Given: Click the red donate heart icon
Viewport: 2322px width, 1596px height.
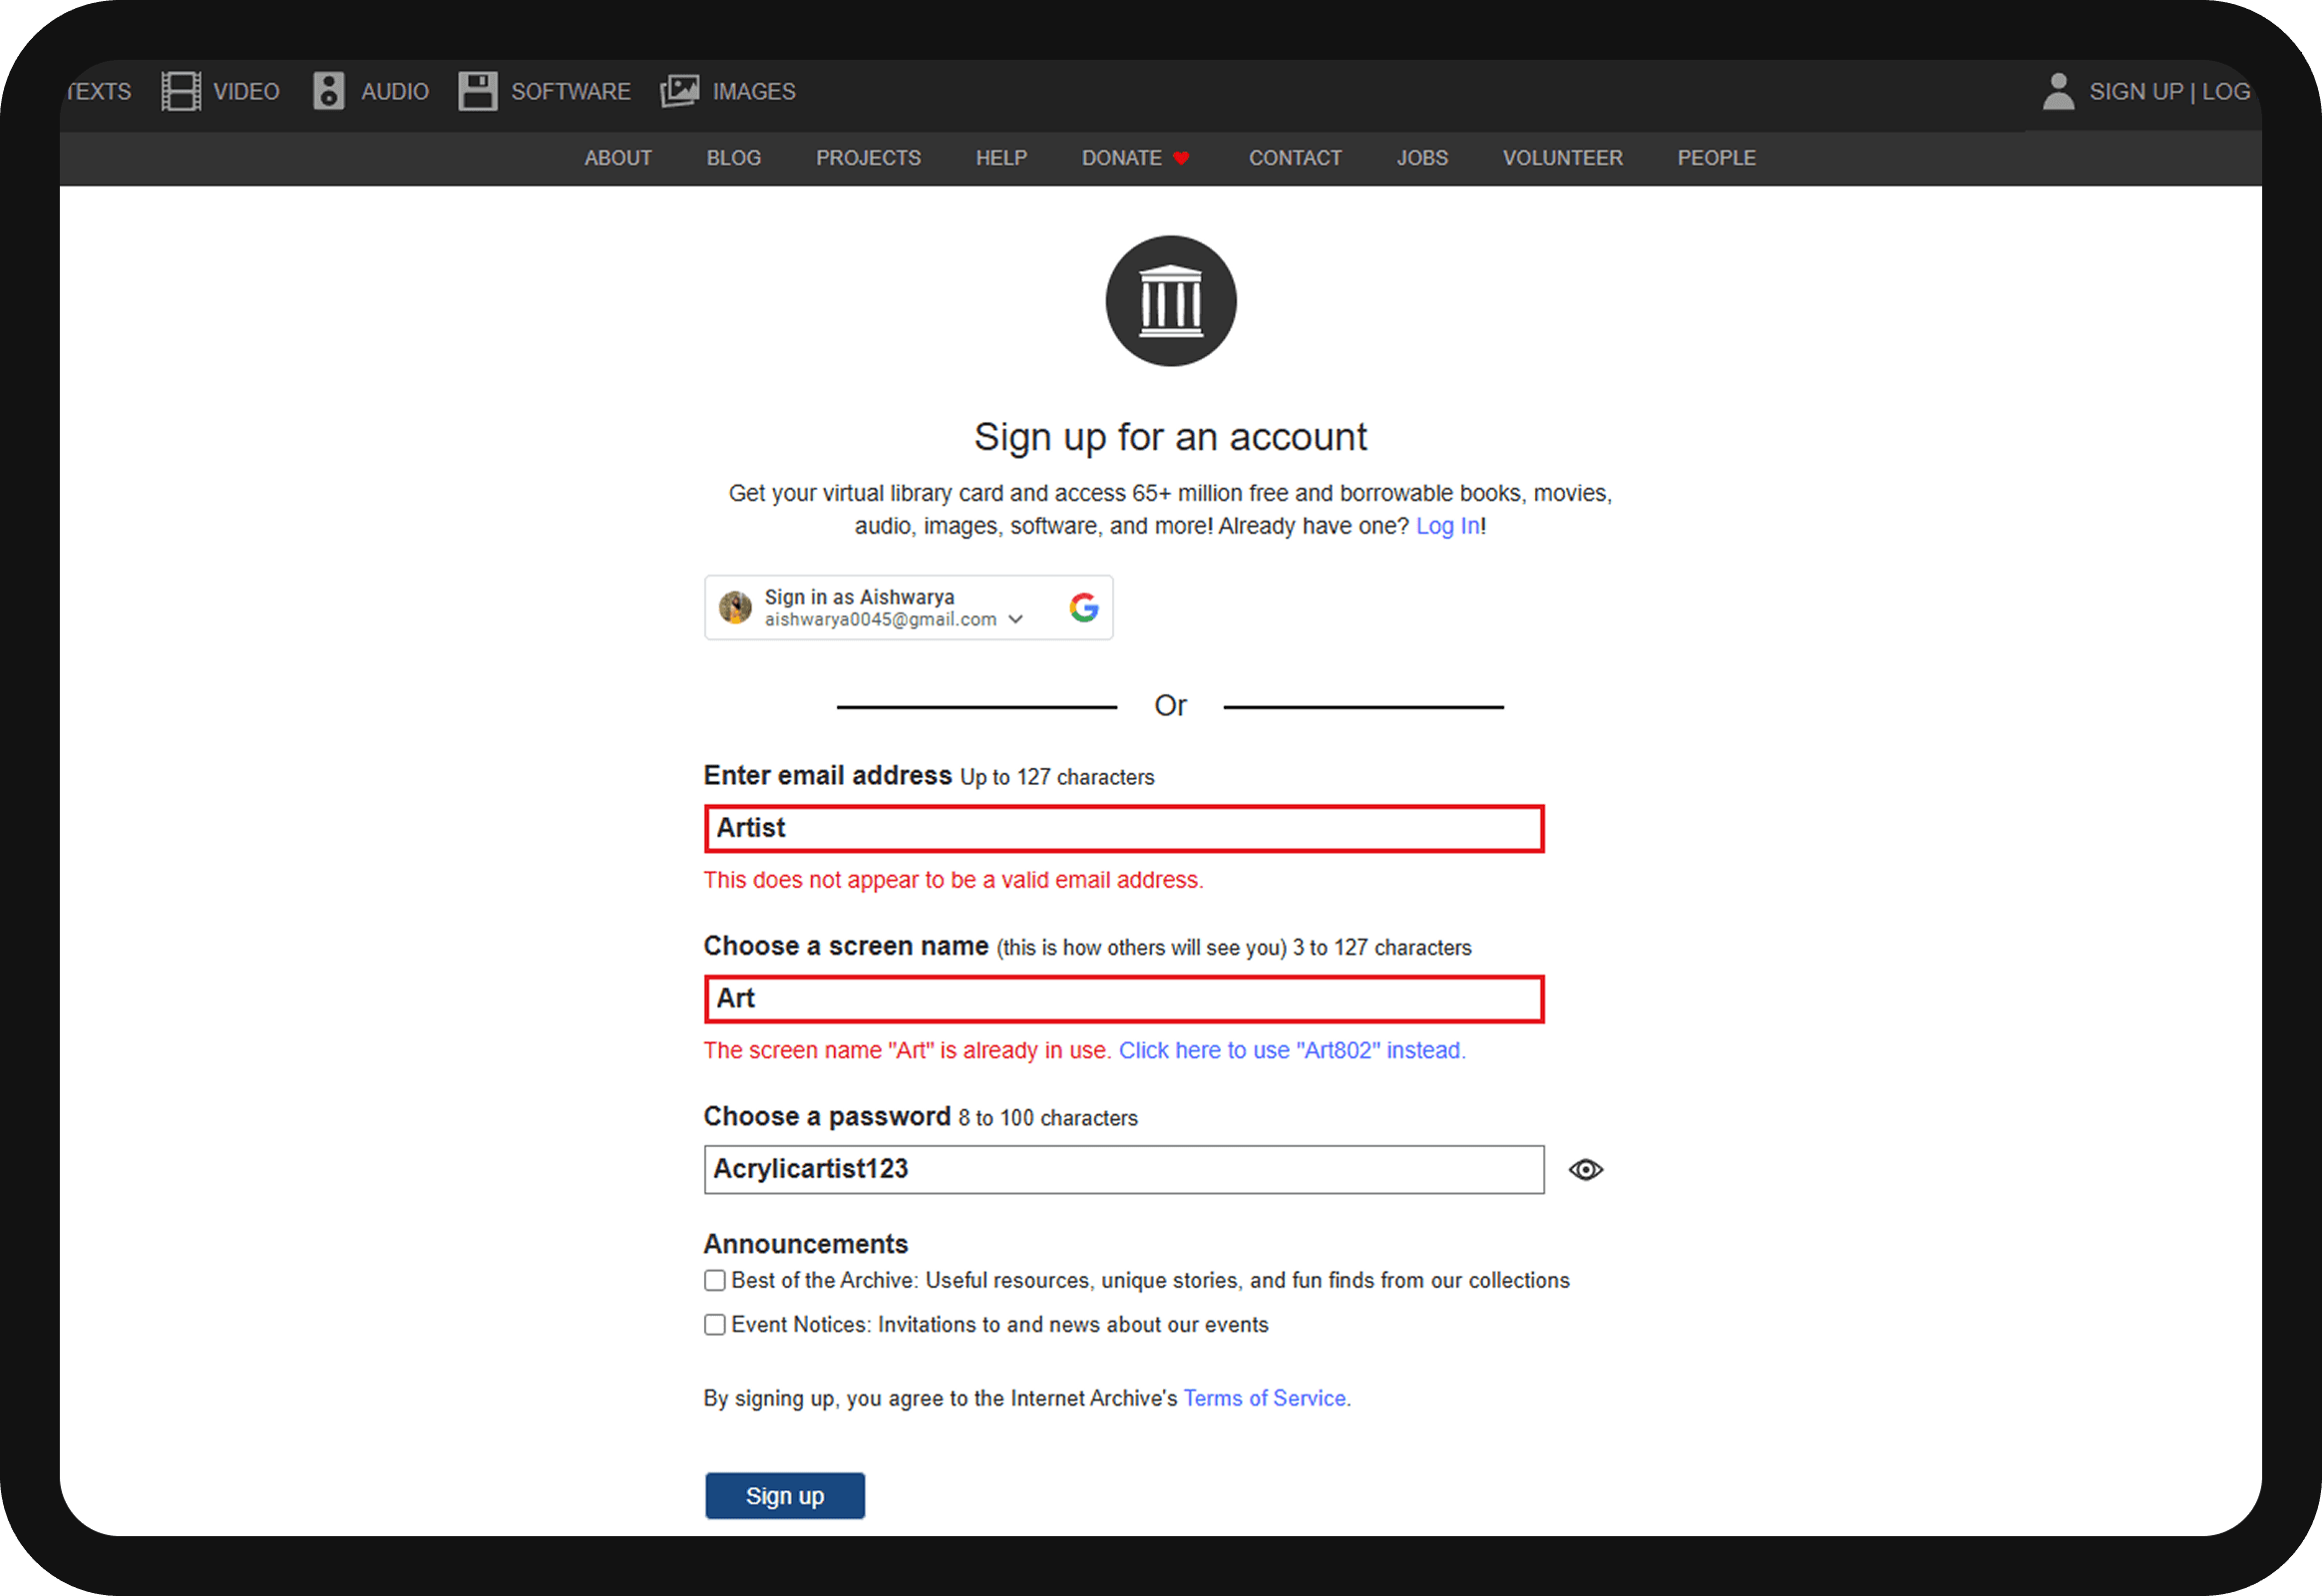Looking at the screenshot, I should [1181, 158].
